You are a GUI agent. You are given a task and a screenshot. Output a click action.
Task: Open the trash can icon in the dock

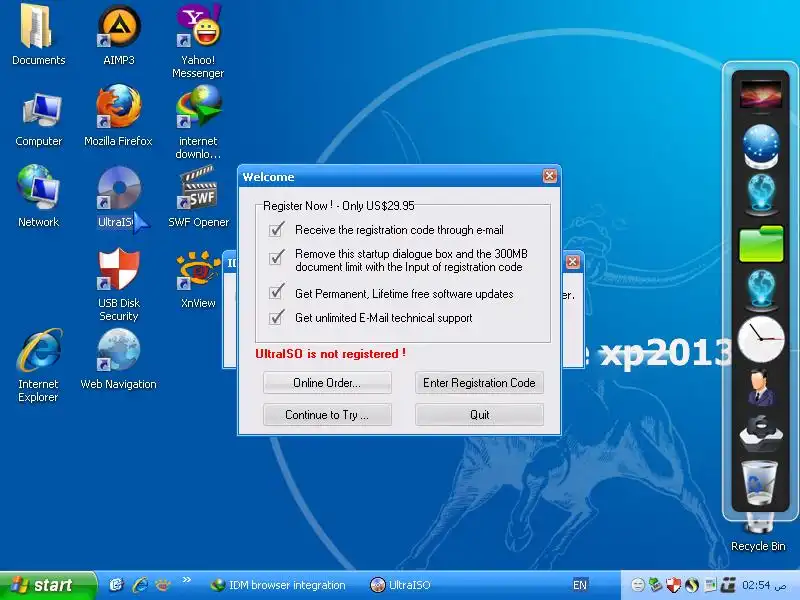(759, 483)
